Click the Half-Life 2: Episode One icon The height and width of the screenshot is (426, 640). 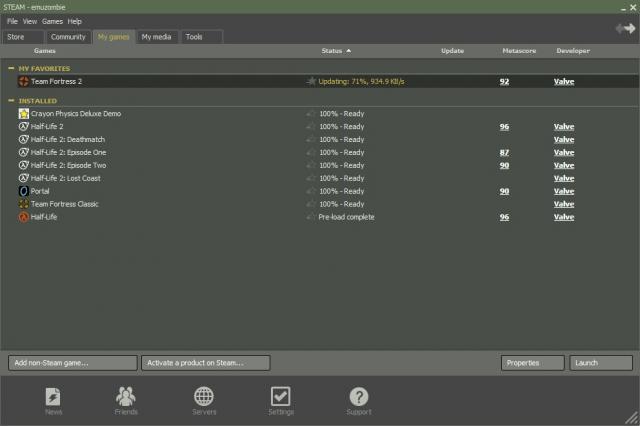click(x=24, y=152)
